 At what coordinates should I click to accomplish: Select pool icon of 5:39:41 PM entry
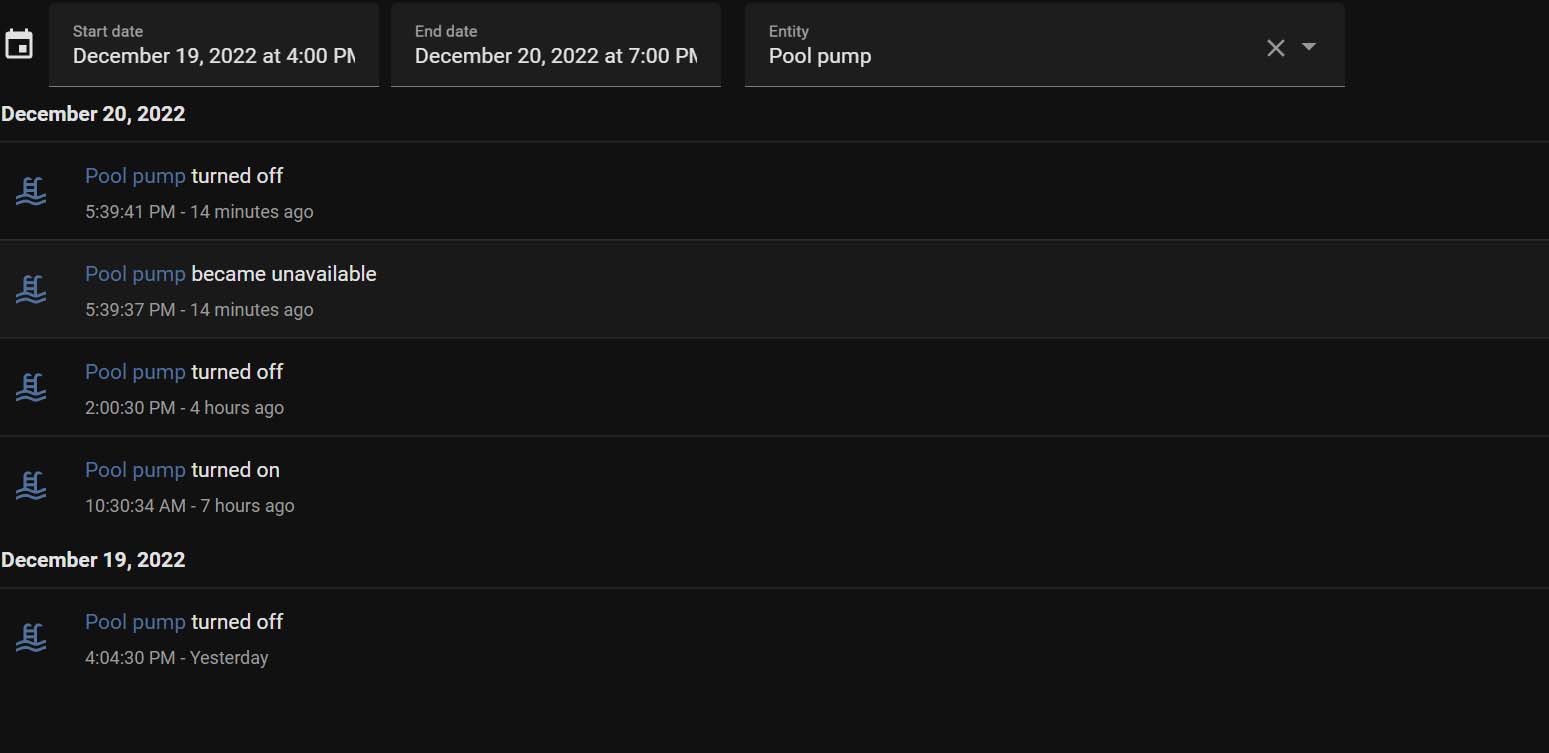pos(31,191)
